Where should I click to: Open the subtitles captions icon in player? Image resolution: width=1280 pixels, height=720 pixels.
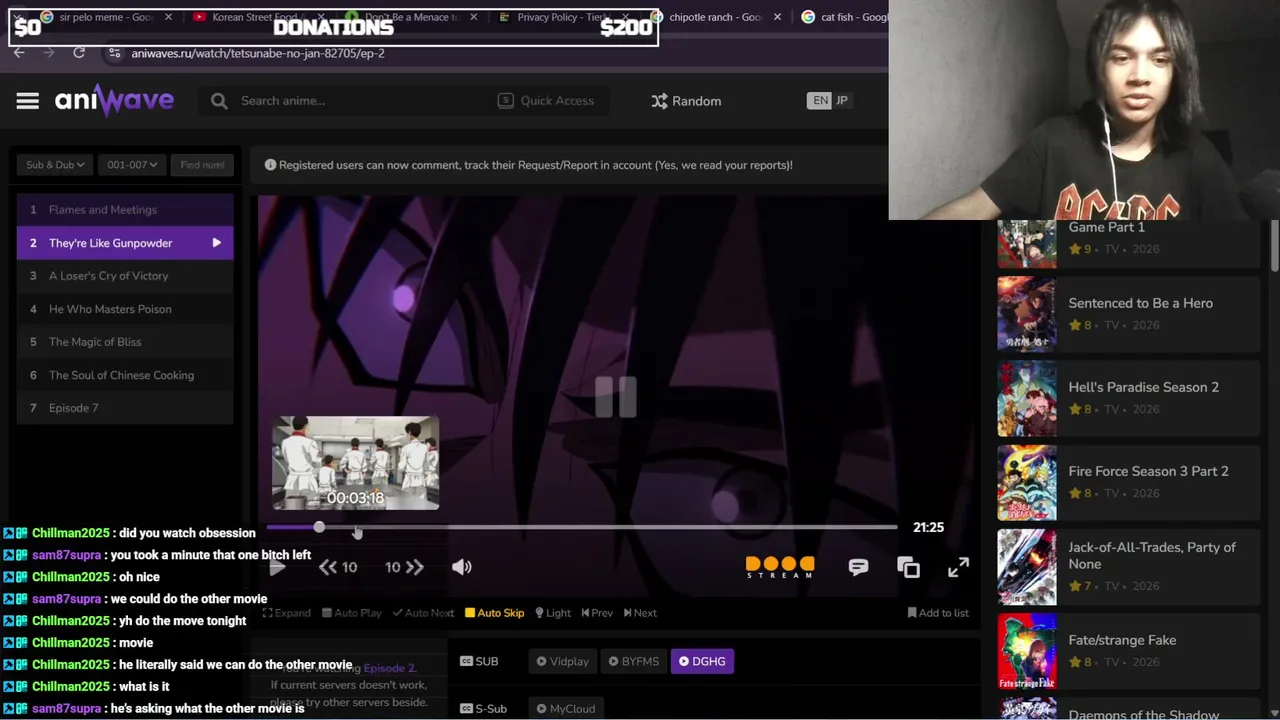pyautogui.click(x=858, y=567)
